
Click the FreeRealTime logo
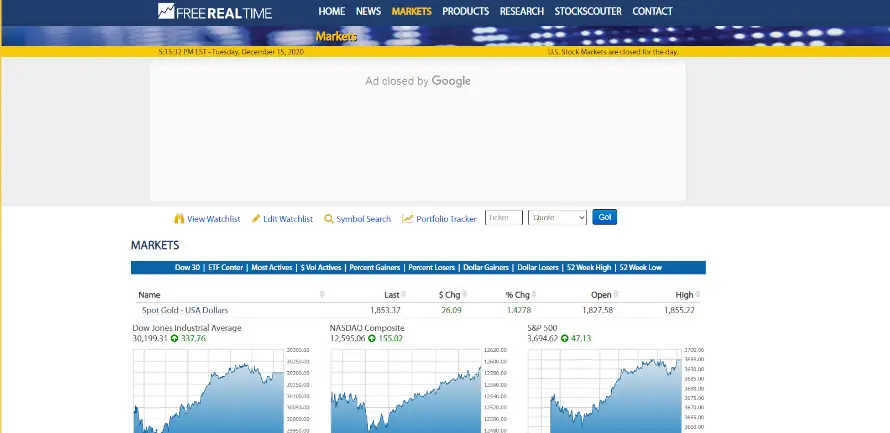[215, 11]
